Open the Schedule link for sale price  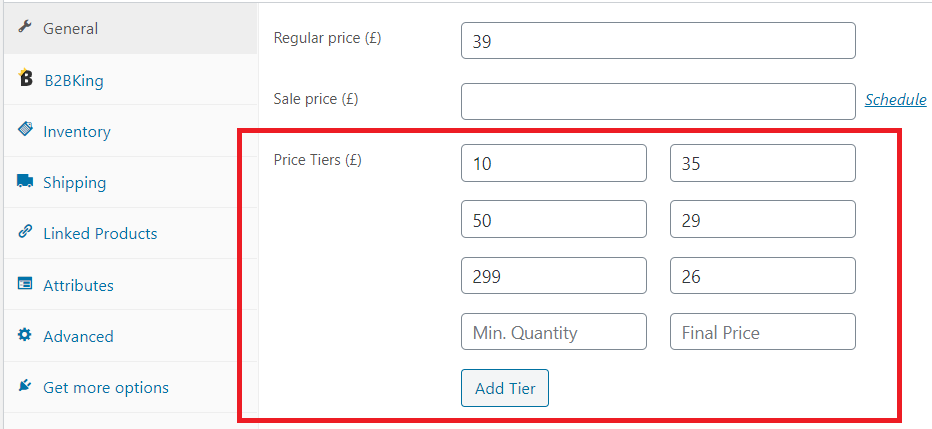coord(895,99)
